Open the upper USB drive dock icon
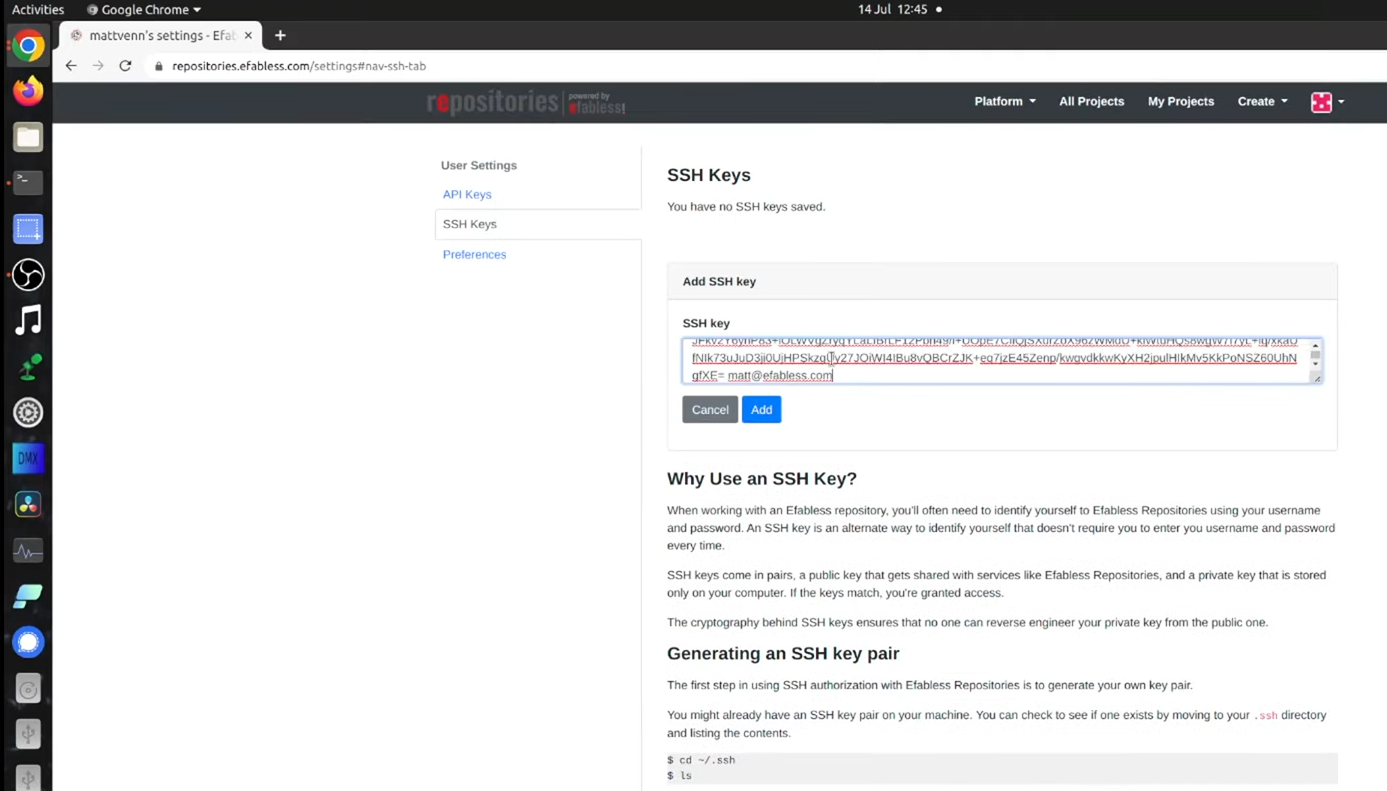 (28, 734)
